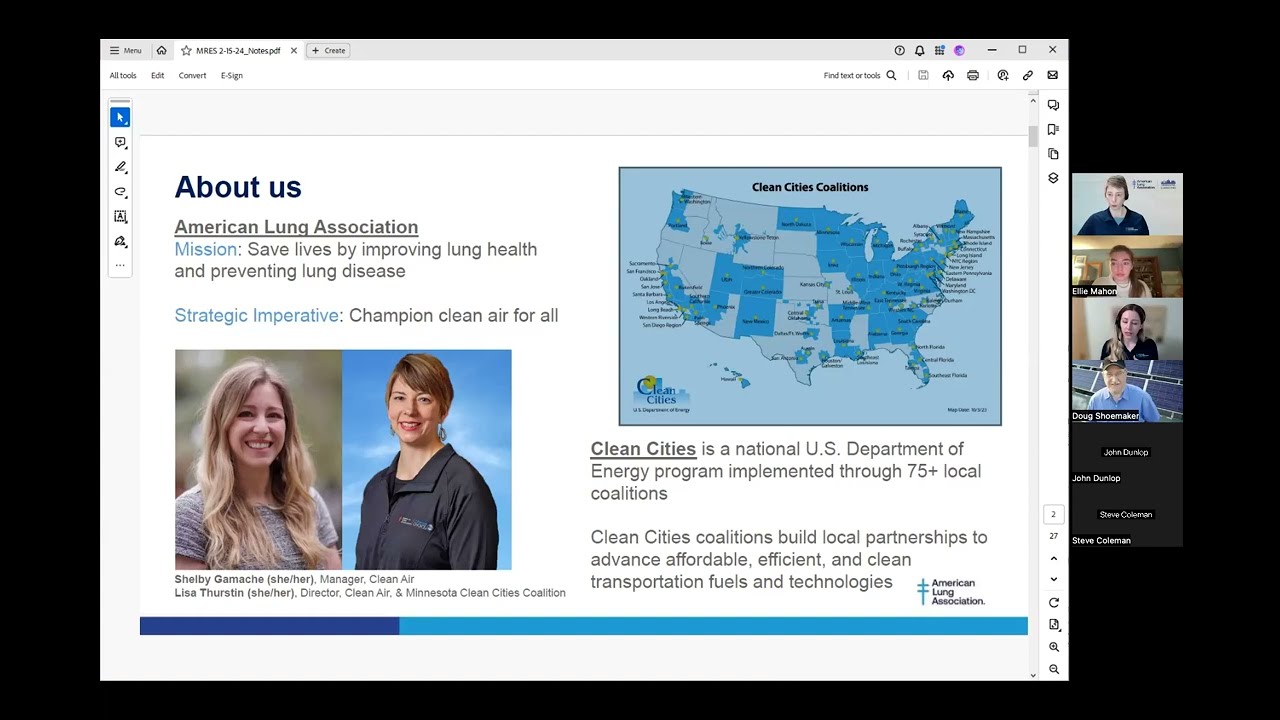This screenshot has height=720, width=1280.
Task: Click the current page number box
Action: [x=1053, y=514]
